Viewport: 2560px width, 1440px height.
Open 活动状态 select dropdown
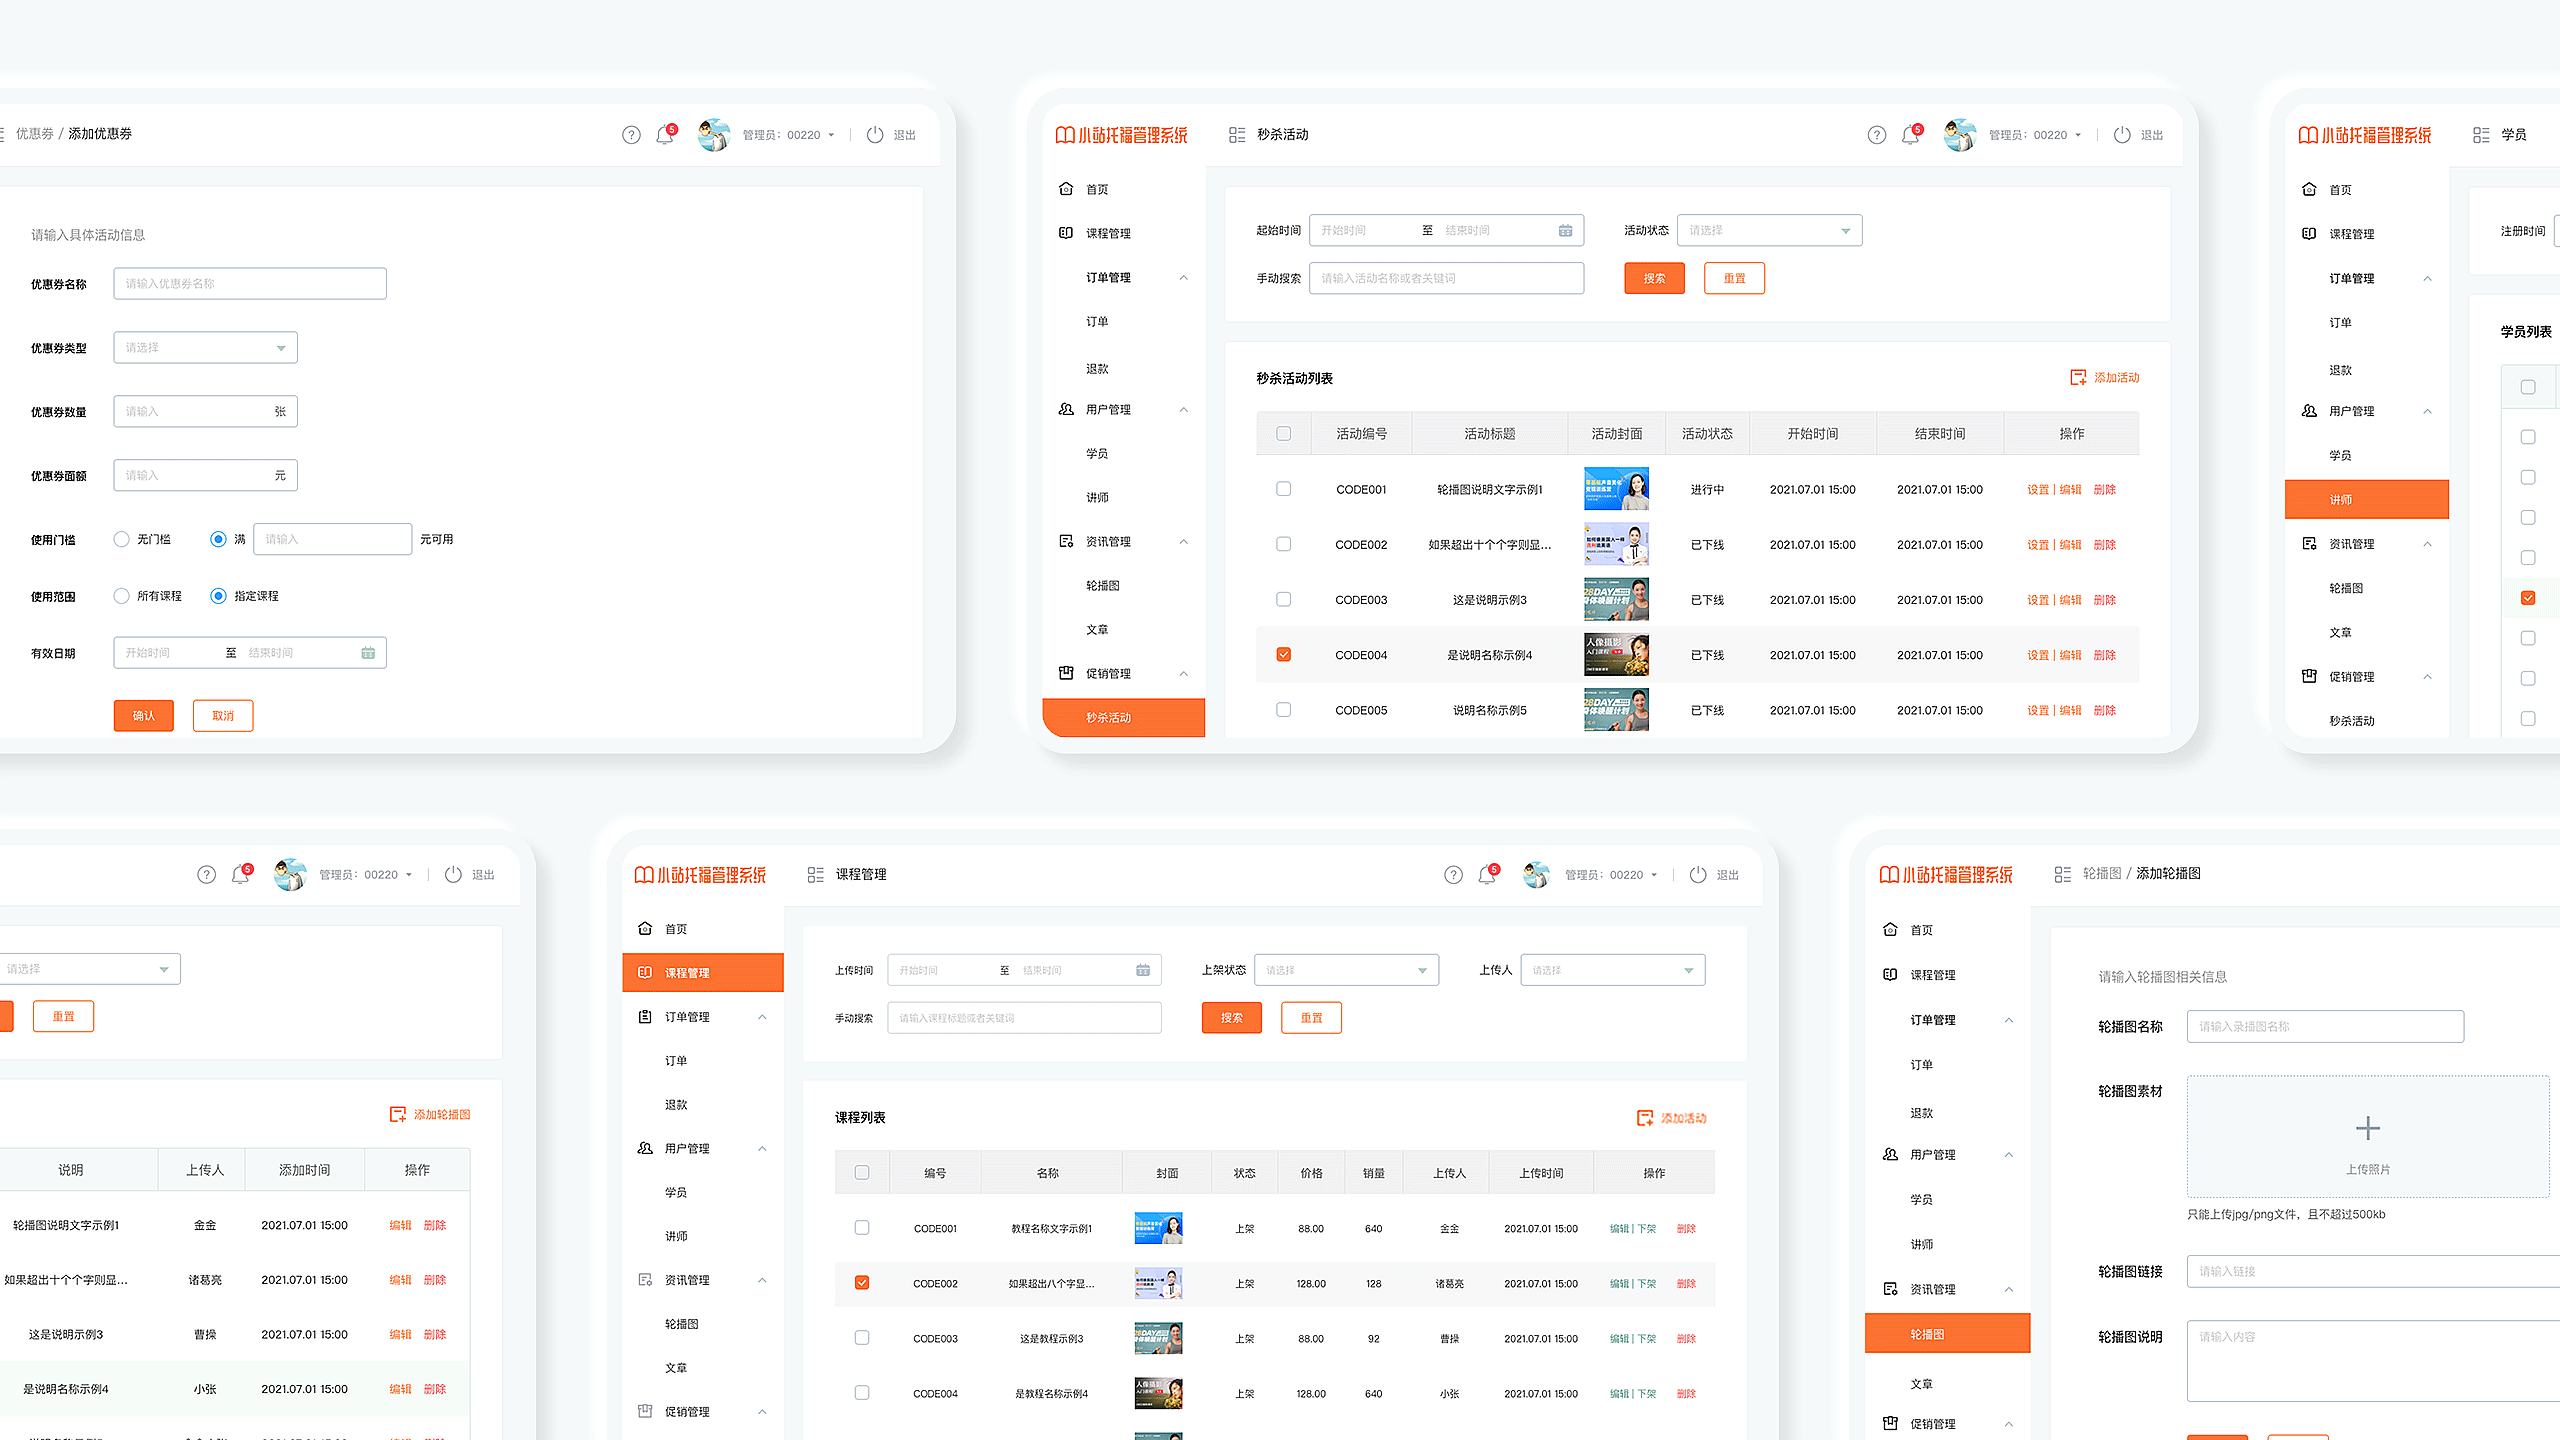point(1768,230)
